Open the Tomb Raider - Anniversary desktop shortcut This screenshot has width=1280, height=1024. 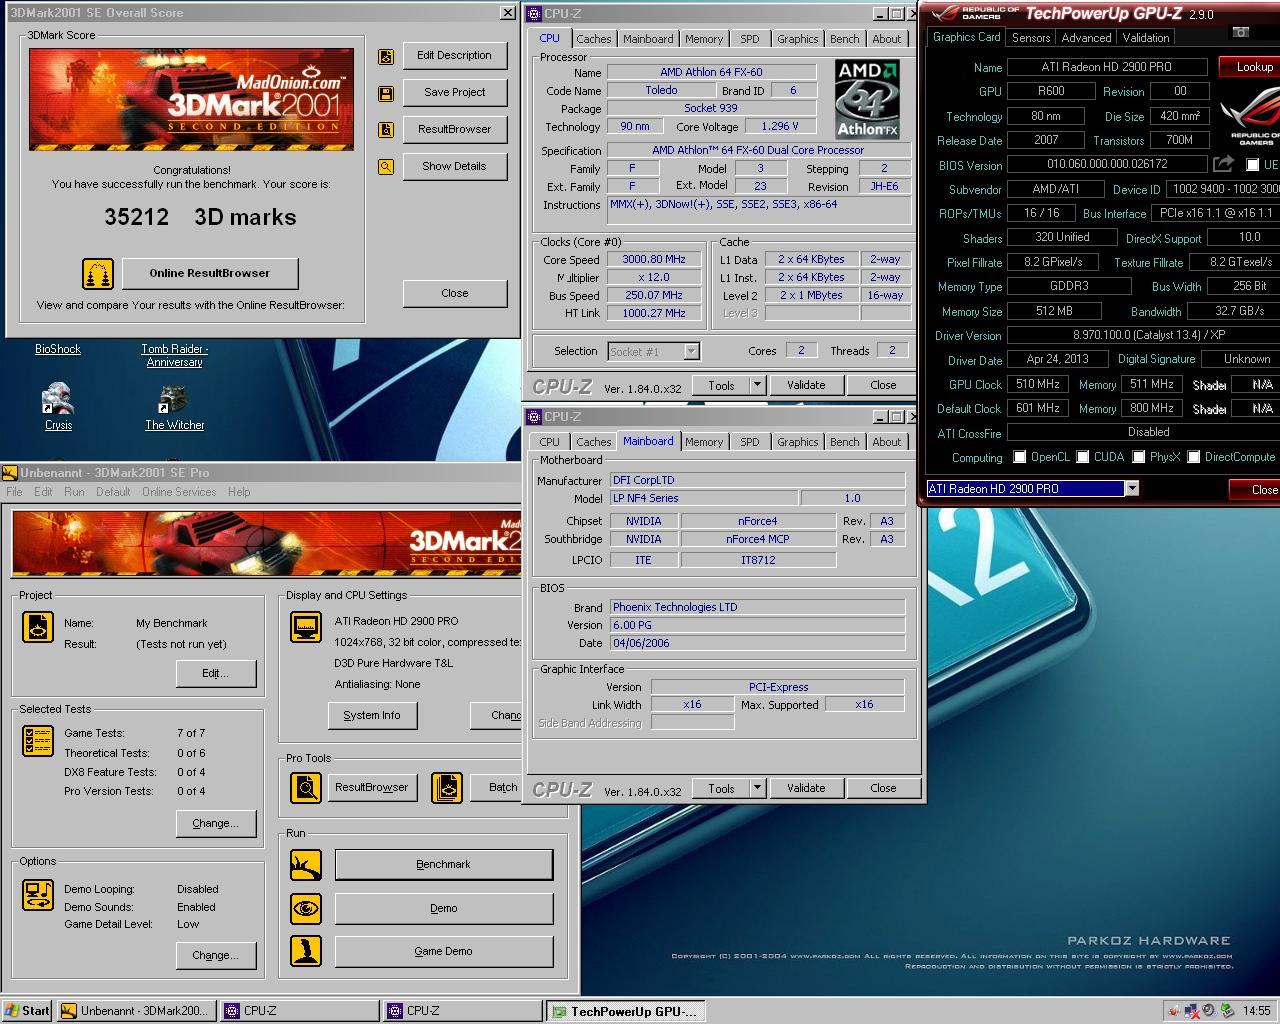174,356
